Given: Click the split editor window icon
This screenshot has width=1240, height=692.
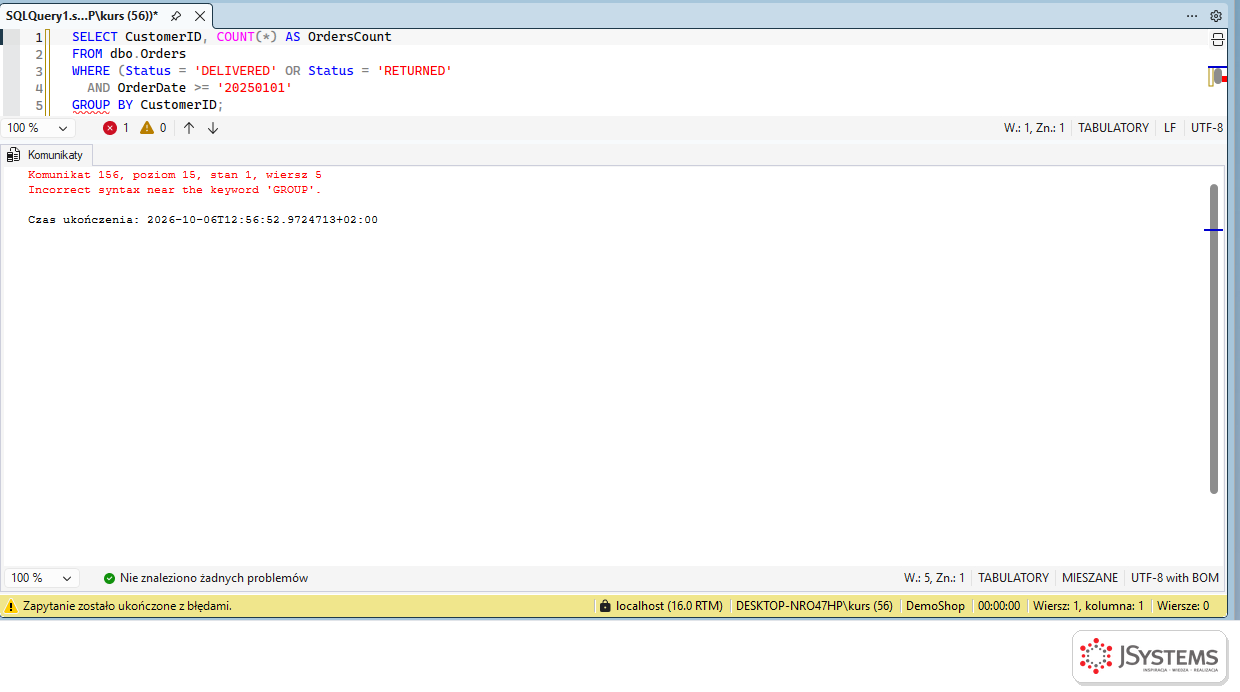Looking at the screenshot, I should click(1217, 39).
